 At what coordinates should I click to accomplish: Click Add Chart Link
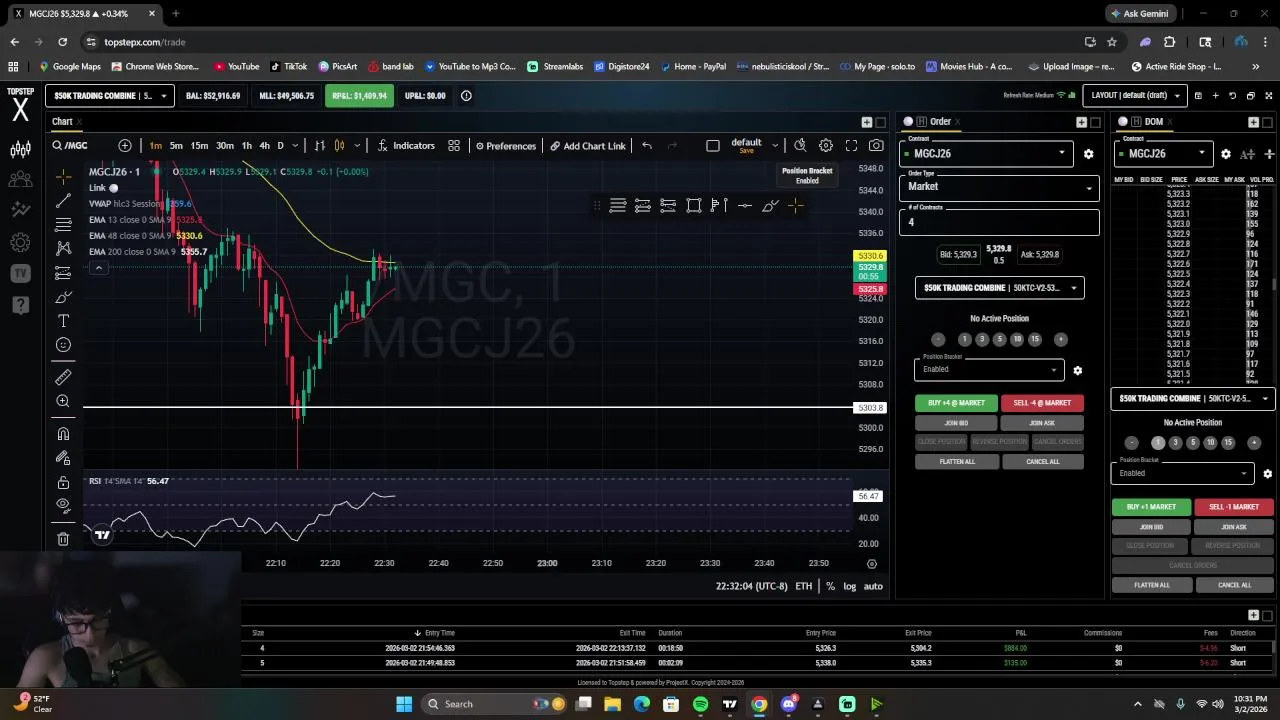[588, 146]
